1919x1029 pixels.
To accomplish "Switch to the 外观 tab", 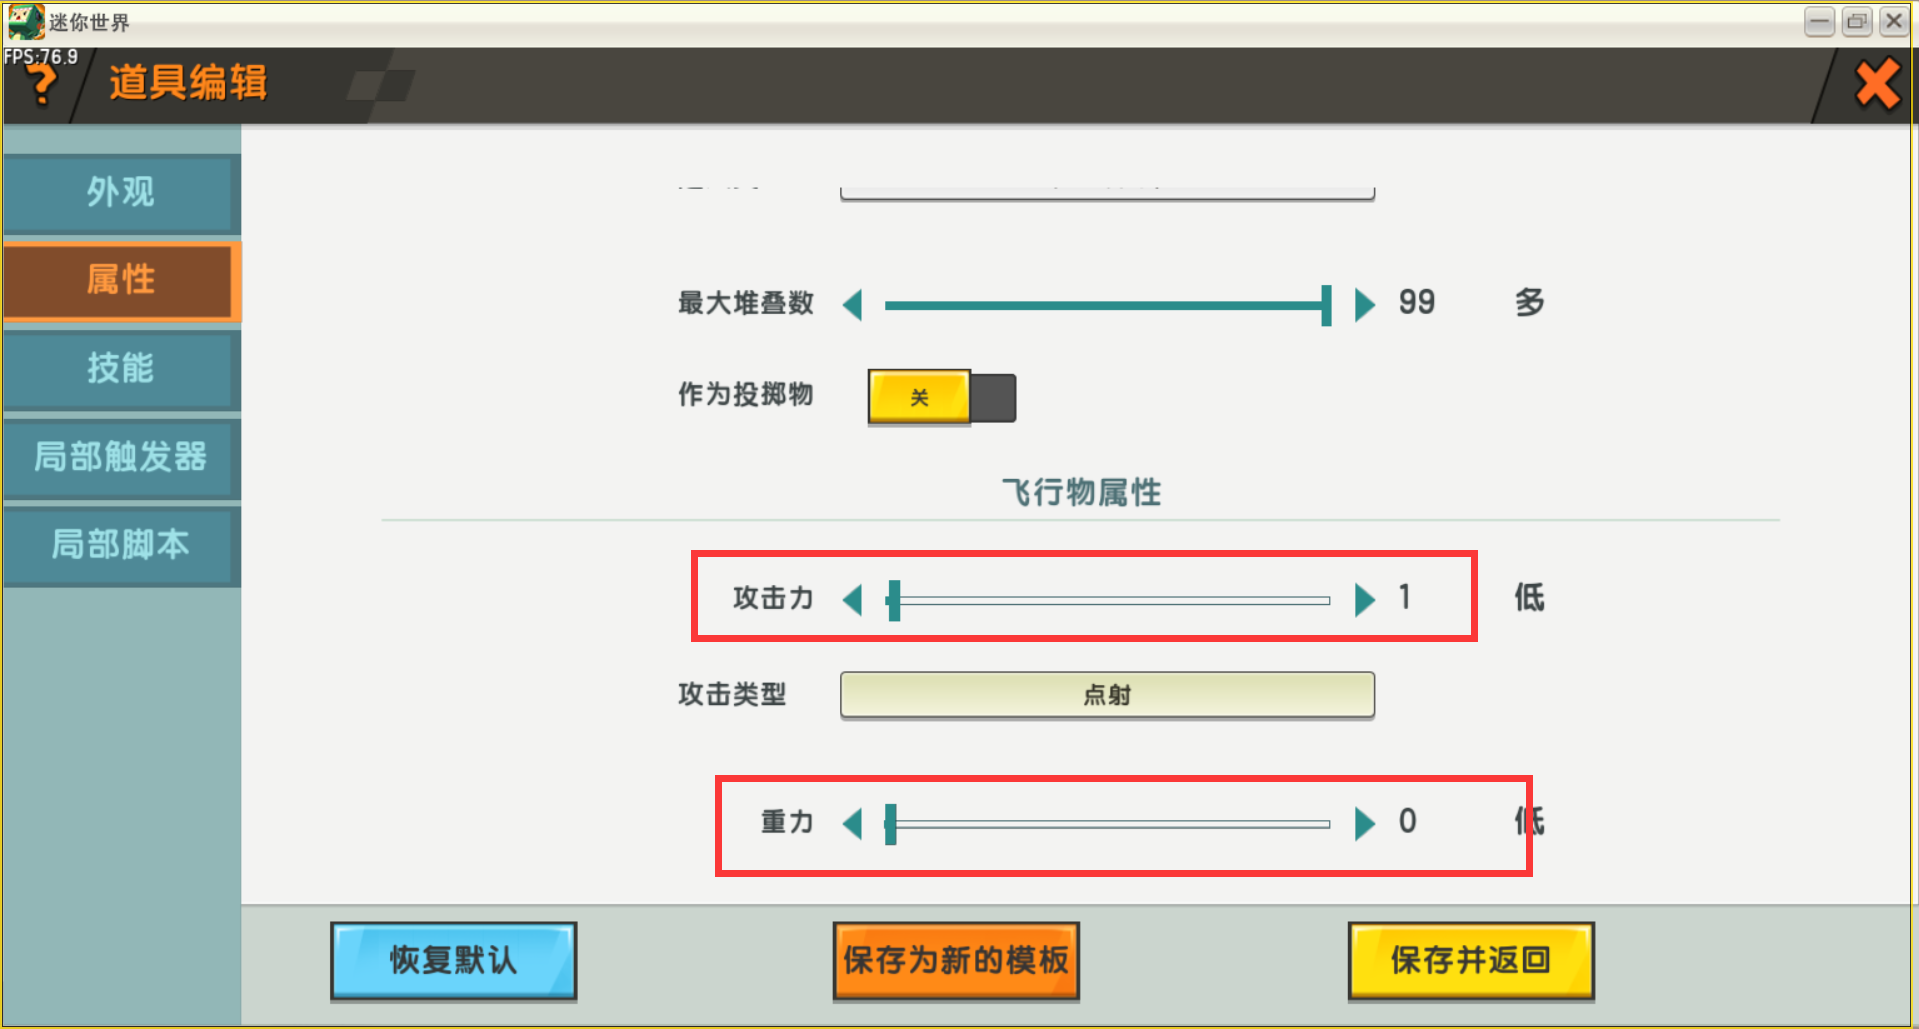I will coord(121,192).
